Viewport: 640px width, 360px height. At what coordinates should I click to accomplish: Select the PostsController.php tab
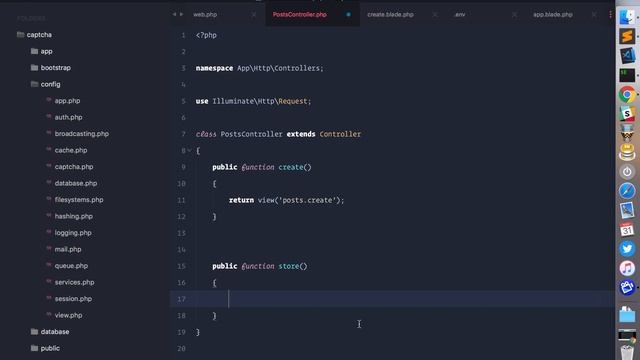[x=300, y=14]
